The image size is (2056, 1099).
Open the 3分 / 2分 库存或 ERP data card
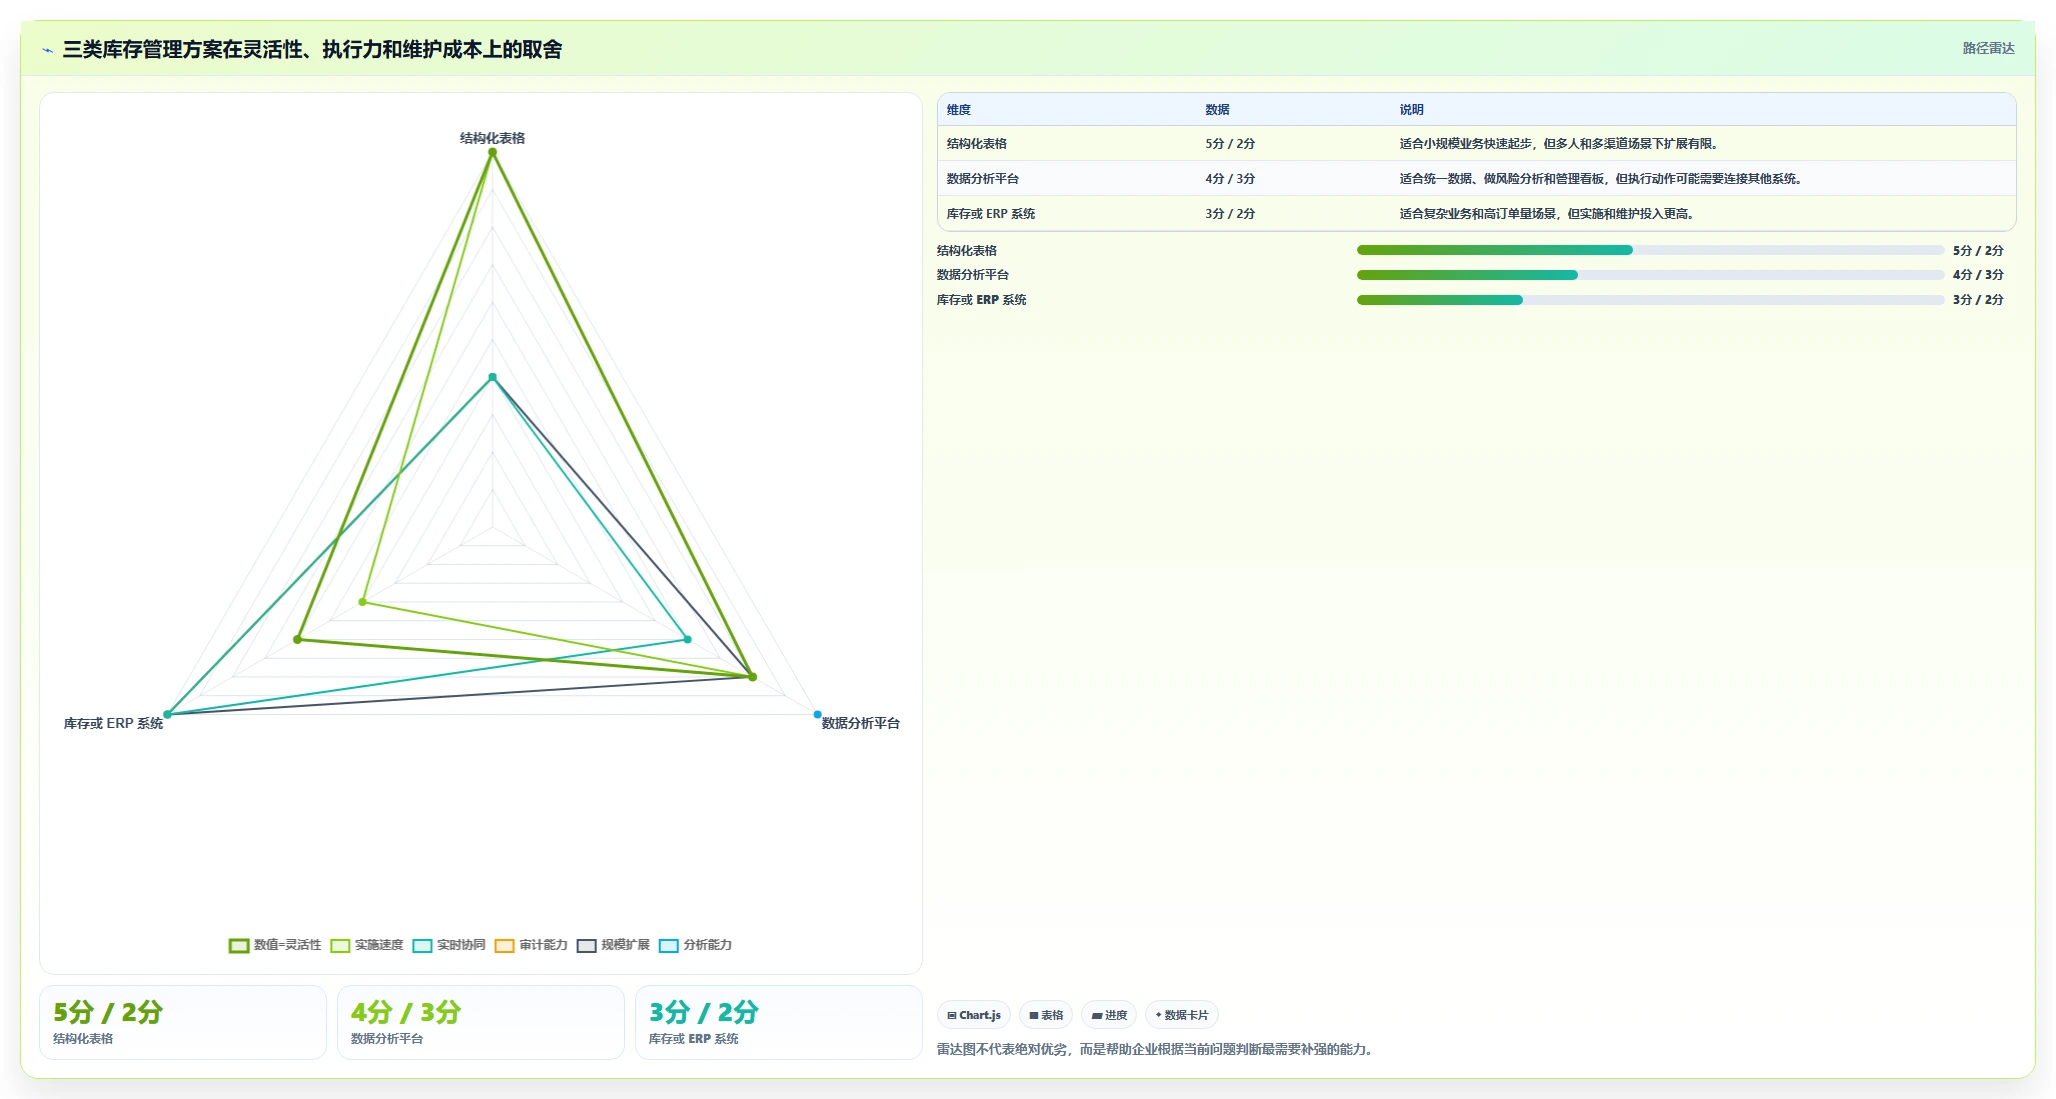779,1022
